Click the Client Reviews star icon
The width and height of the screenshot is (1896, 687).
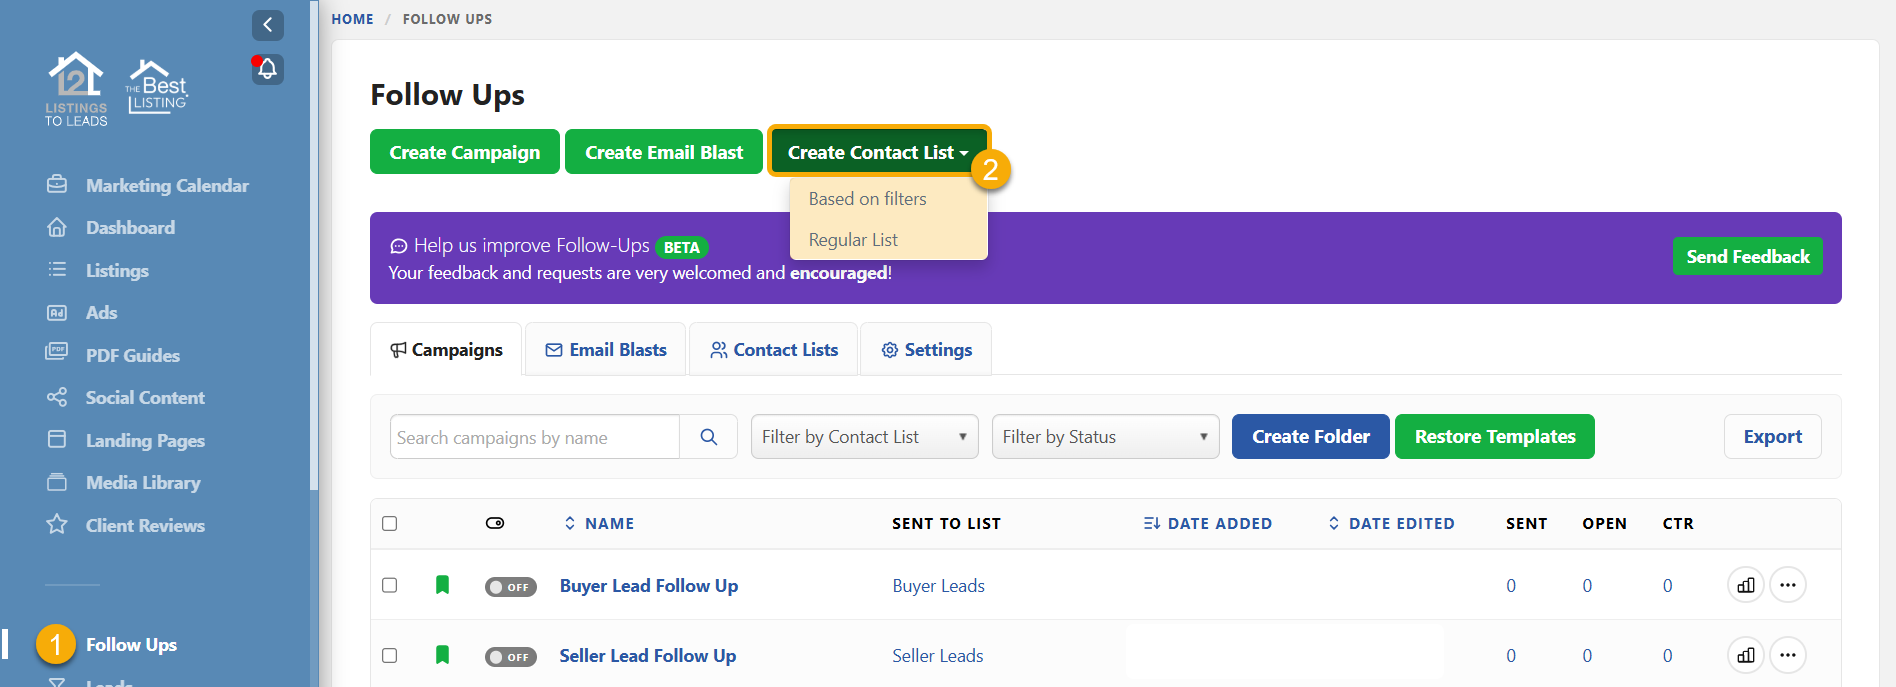pos(57,524)
